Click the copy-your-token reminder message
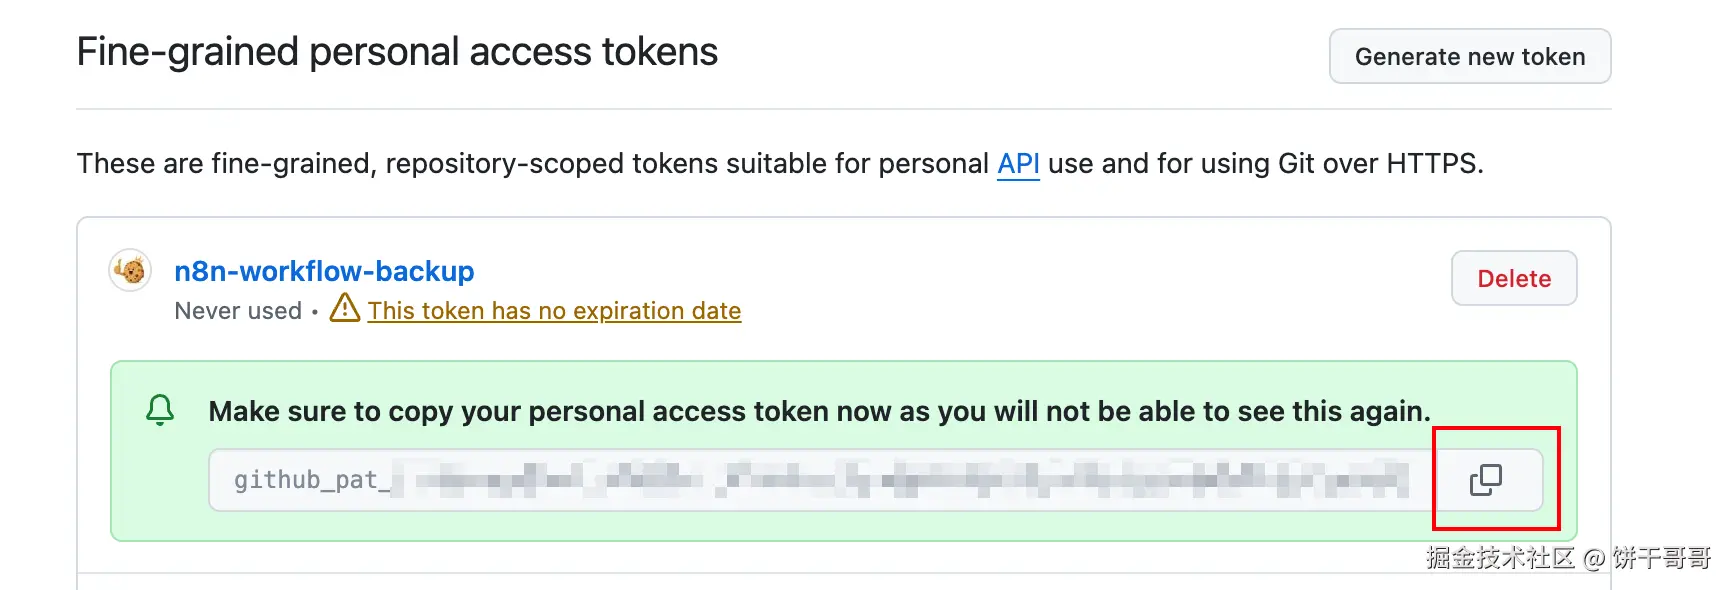 click(819, 411)
